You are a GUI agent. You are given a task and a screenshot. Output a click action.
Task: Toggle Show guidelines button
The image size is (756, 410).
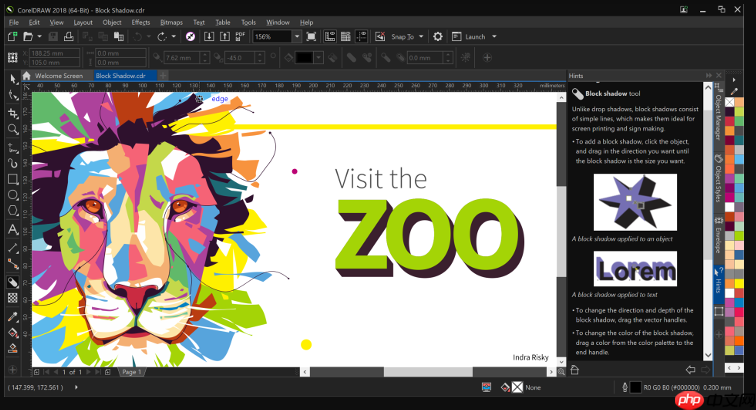pos(361,36)
